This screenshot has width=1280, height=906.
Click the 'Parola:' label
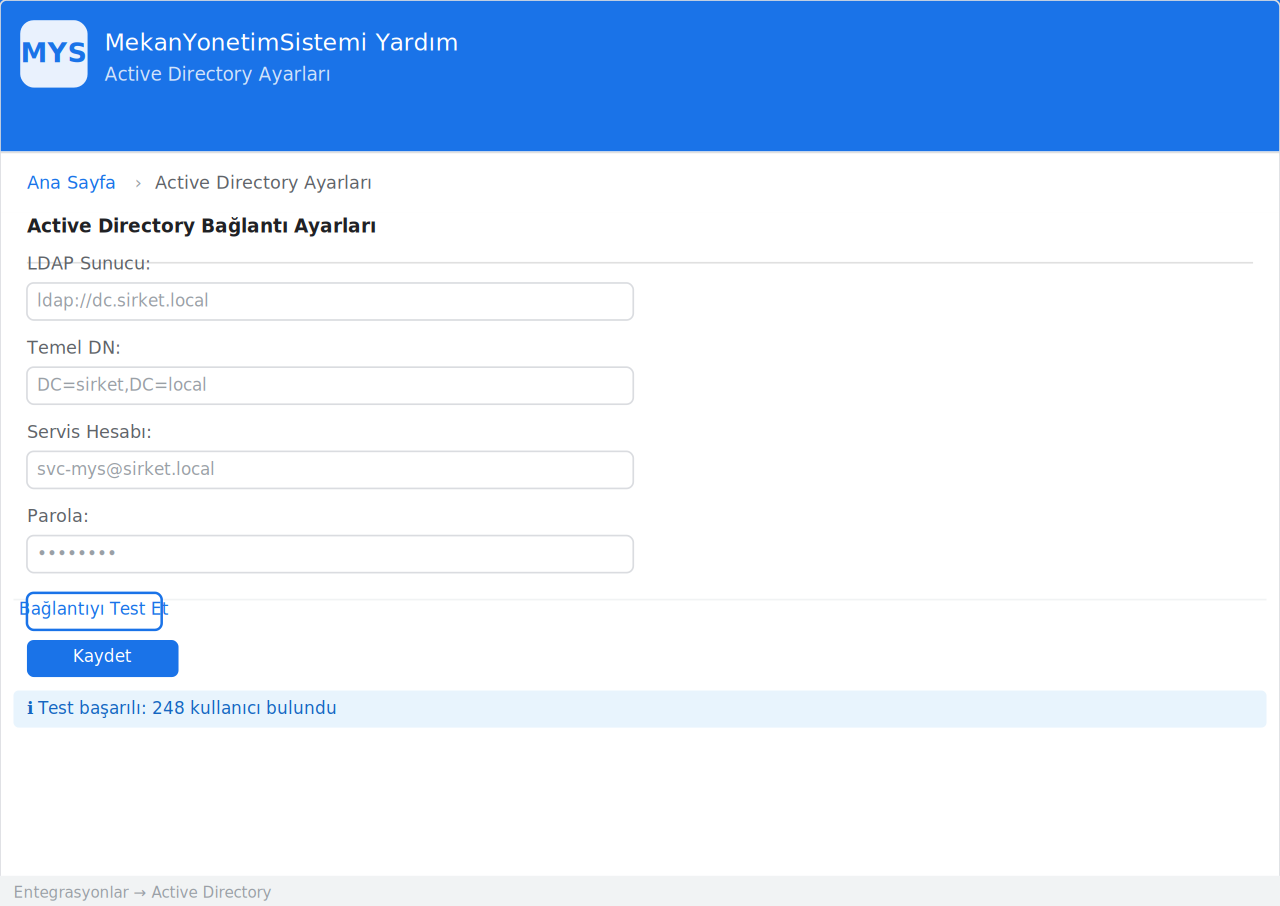58,516
